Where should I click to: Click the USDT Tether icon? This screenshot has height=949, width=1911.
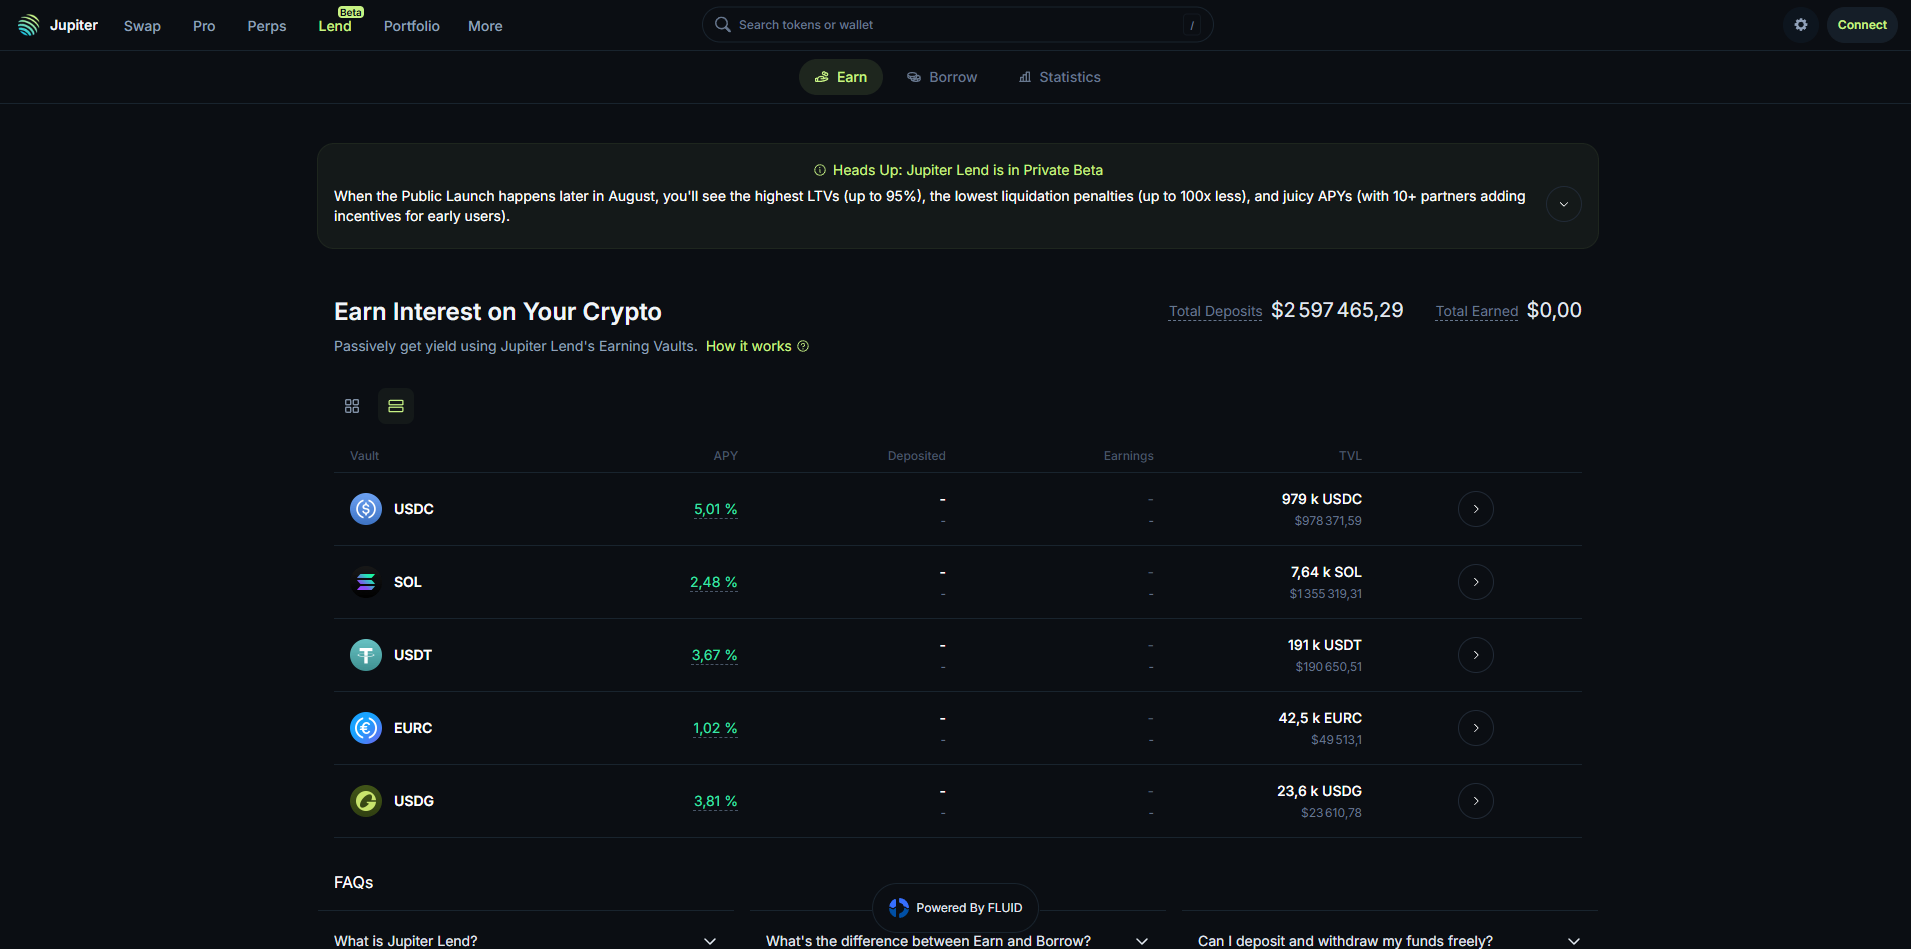tap(366, 655)
